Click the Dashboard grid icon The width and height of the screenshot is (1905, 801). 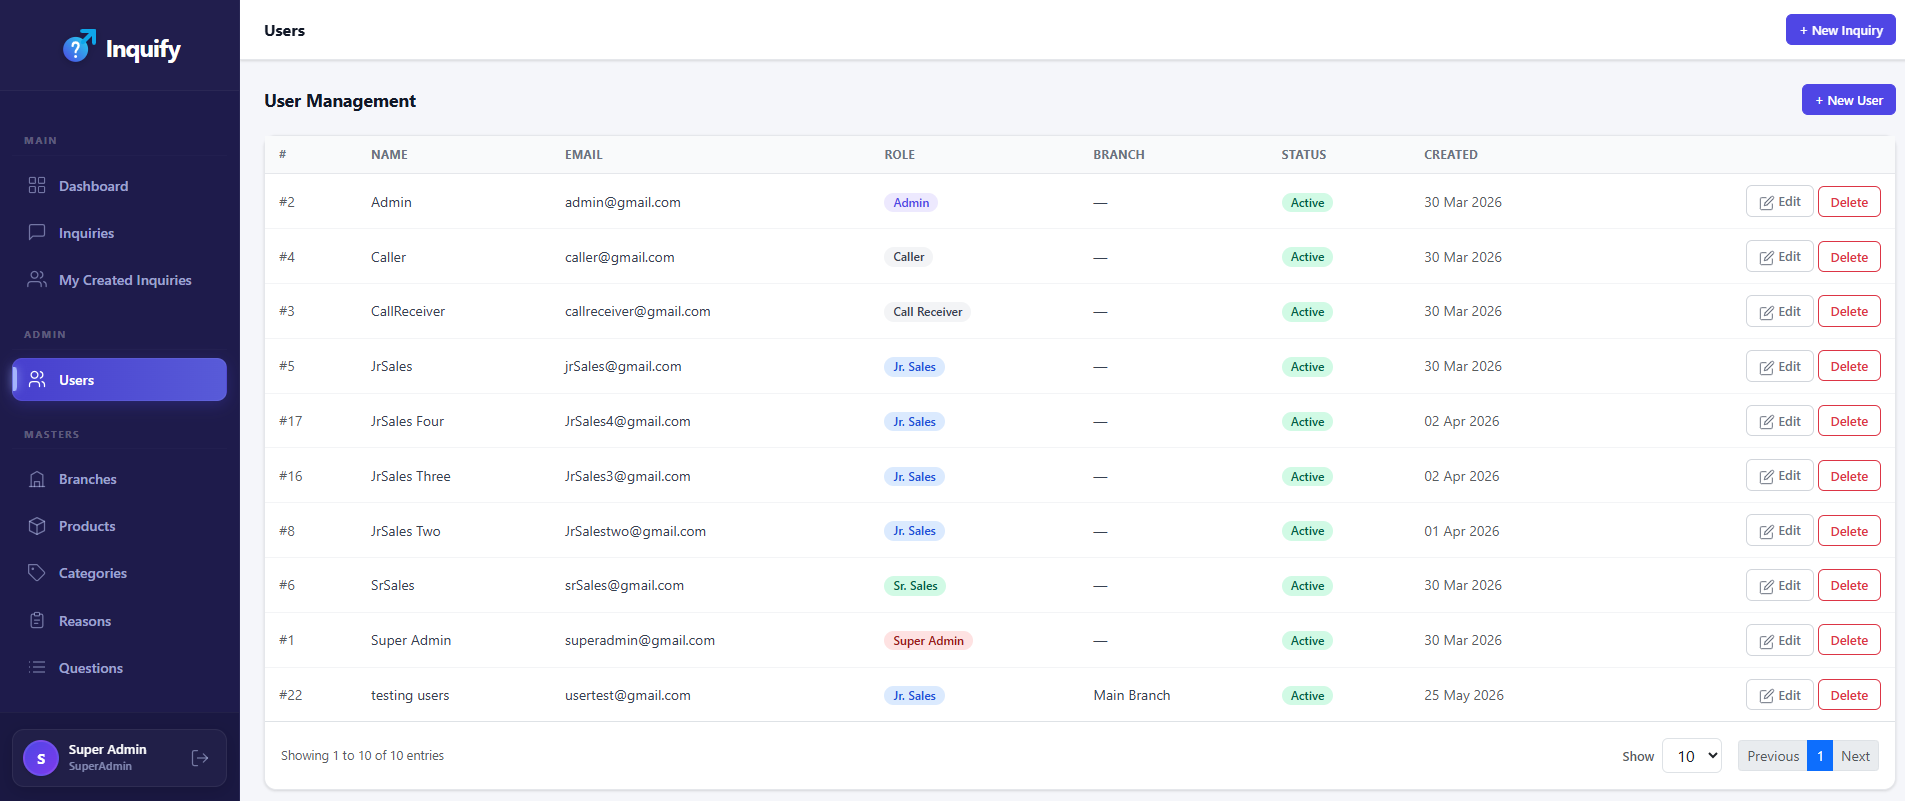37,185
